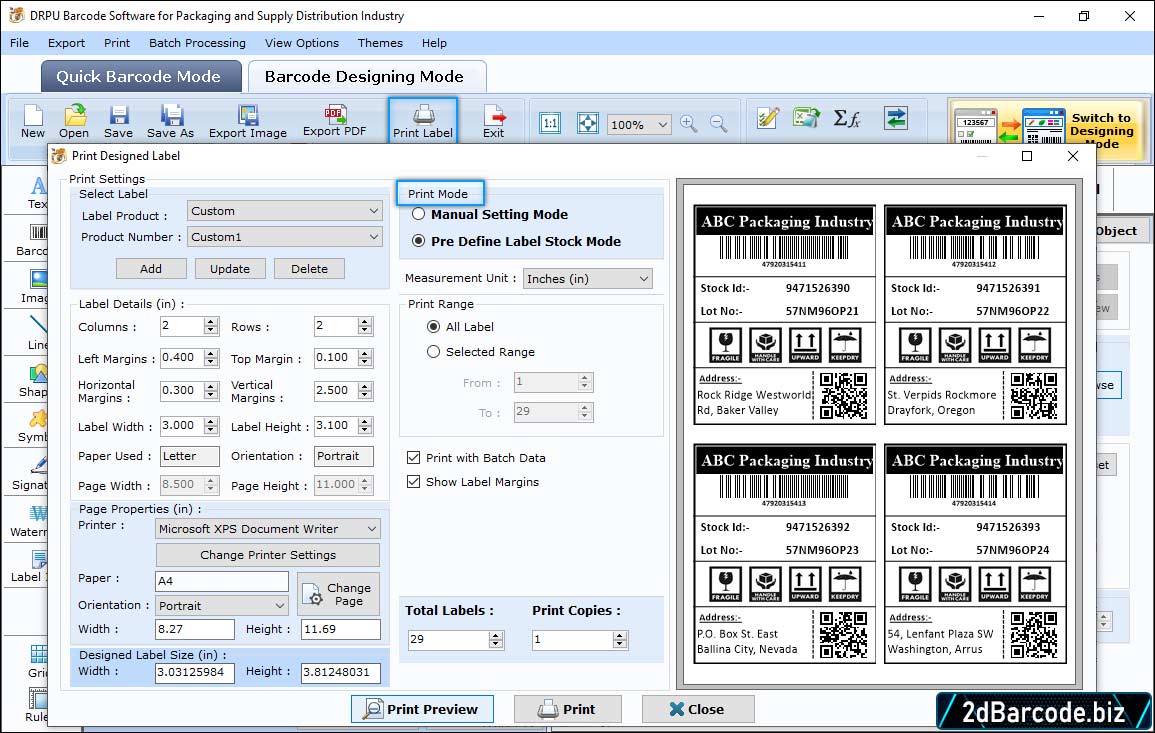Click the first label preview thumbnail
The image size is (1155, 733).
tap(784, 315)
